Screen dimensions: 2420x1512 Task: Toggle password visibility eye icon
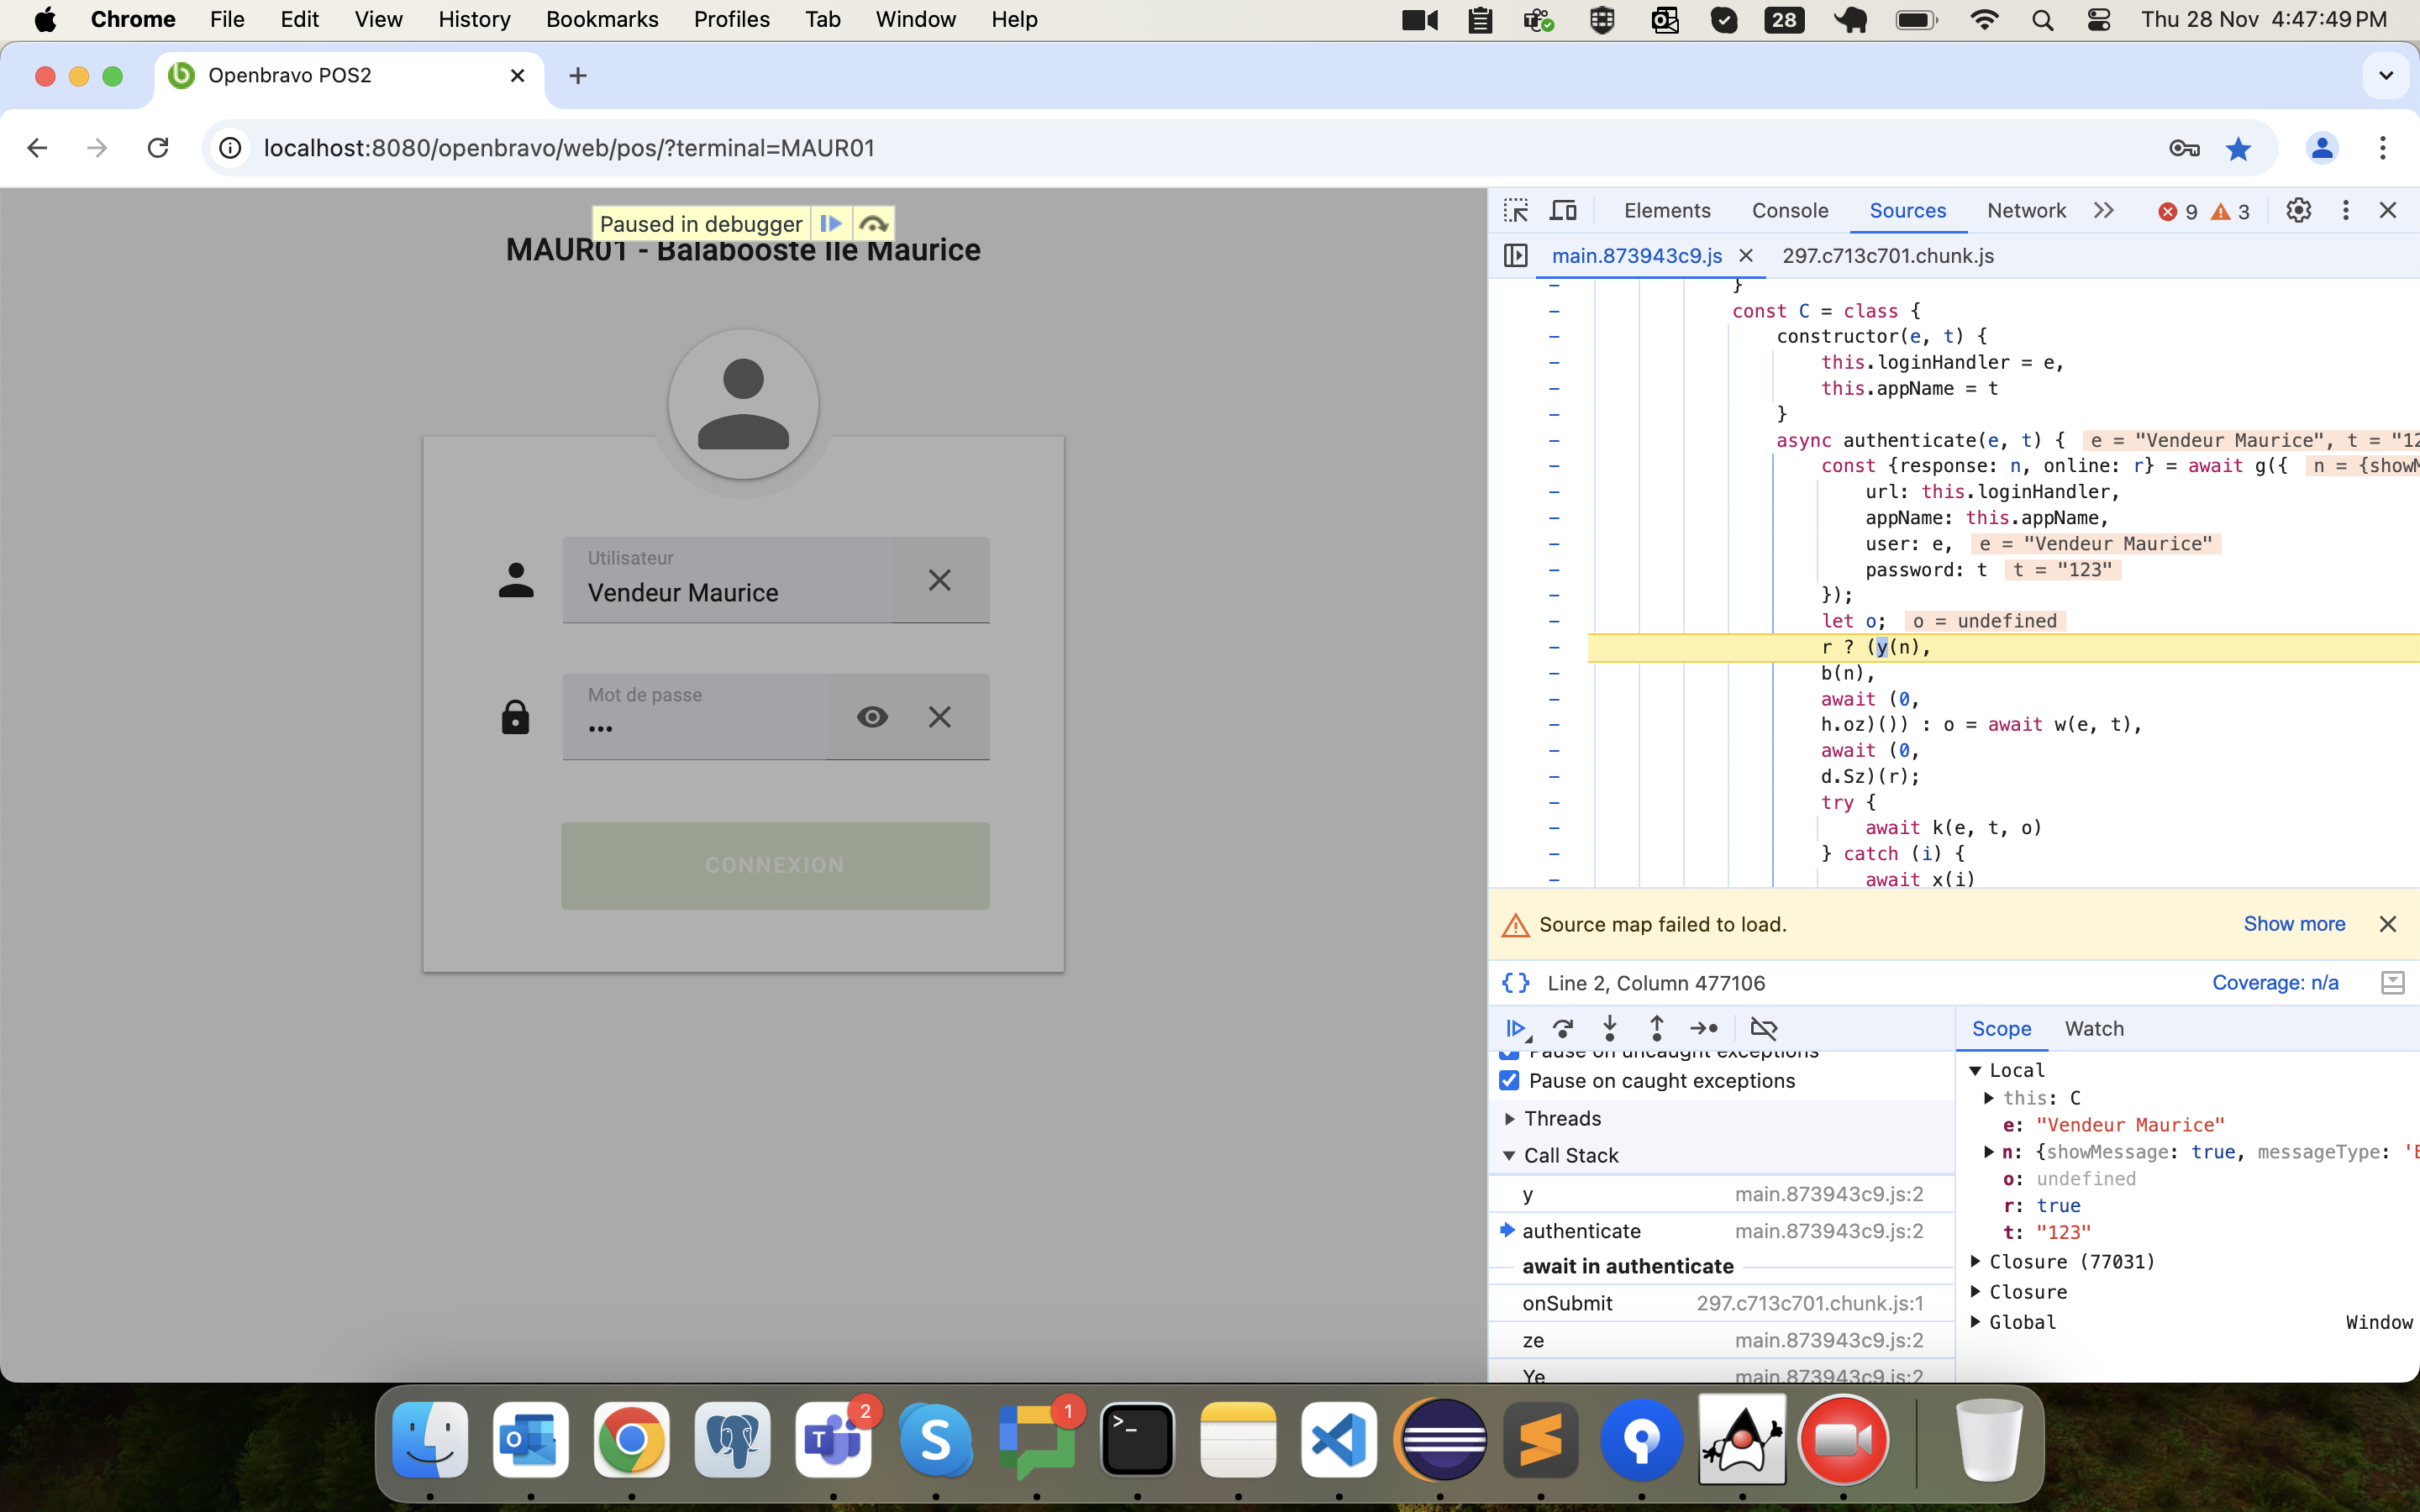(x=872, y=717)
